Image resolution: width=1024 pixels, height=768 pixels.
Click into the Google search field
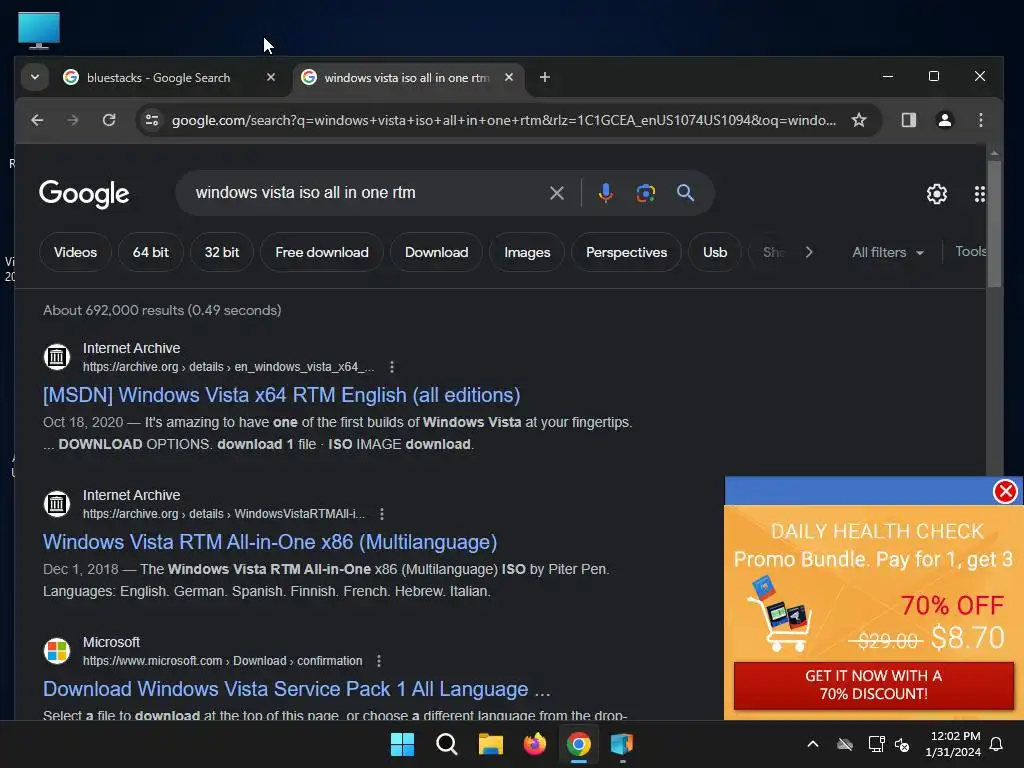pos(366,193)
